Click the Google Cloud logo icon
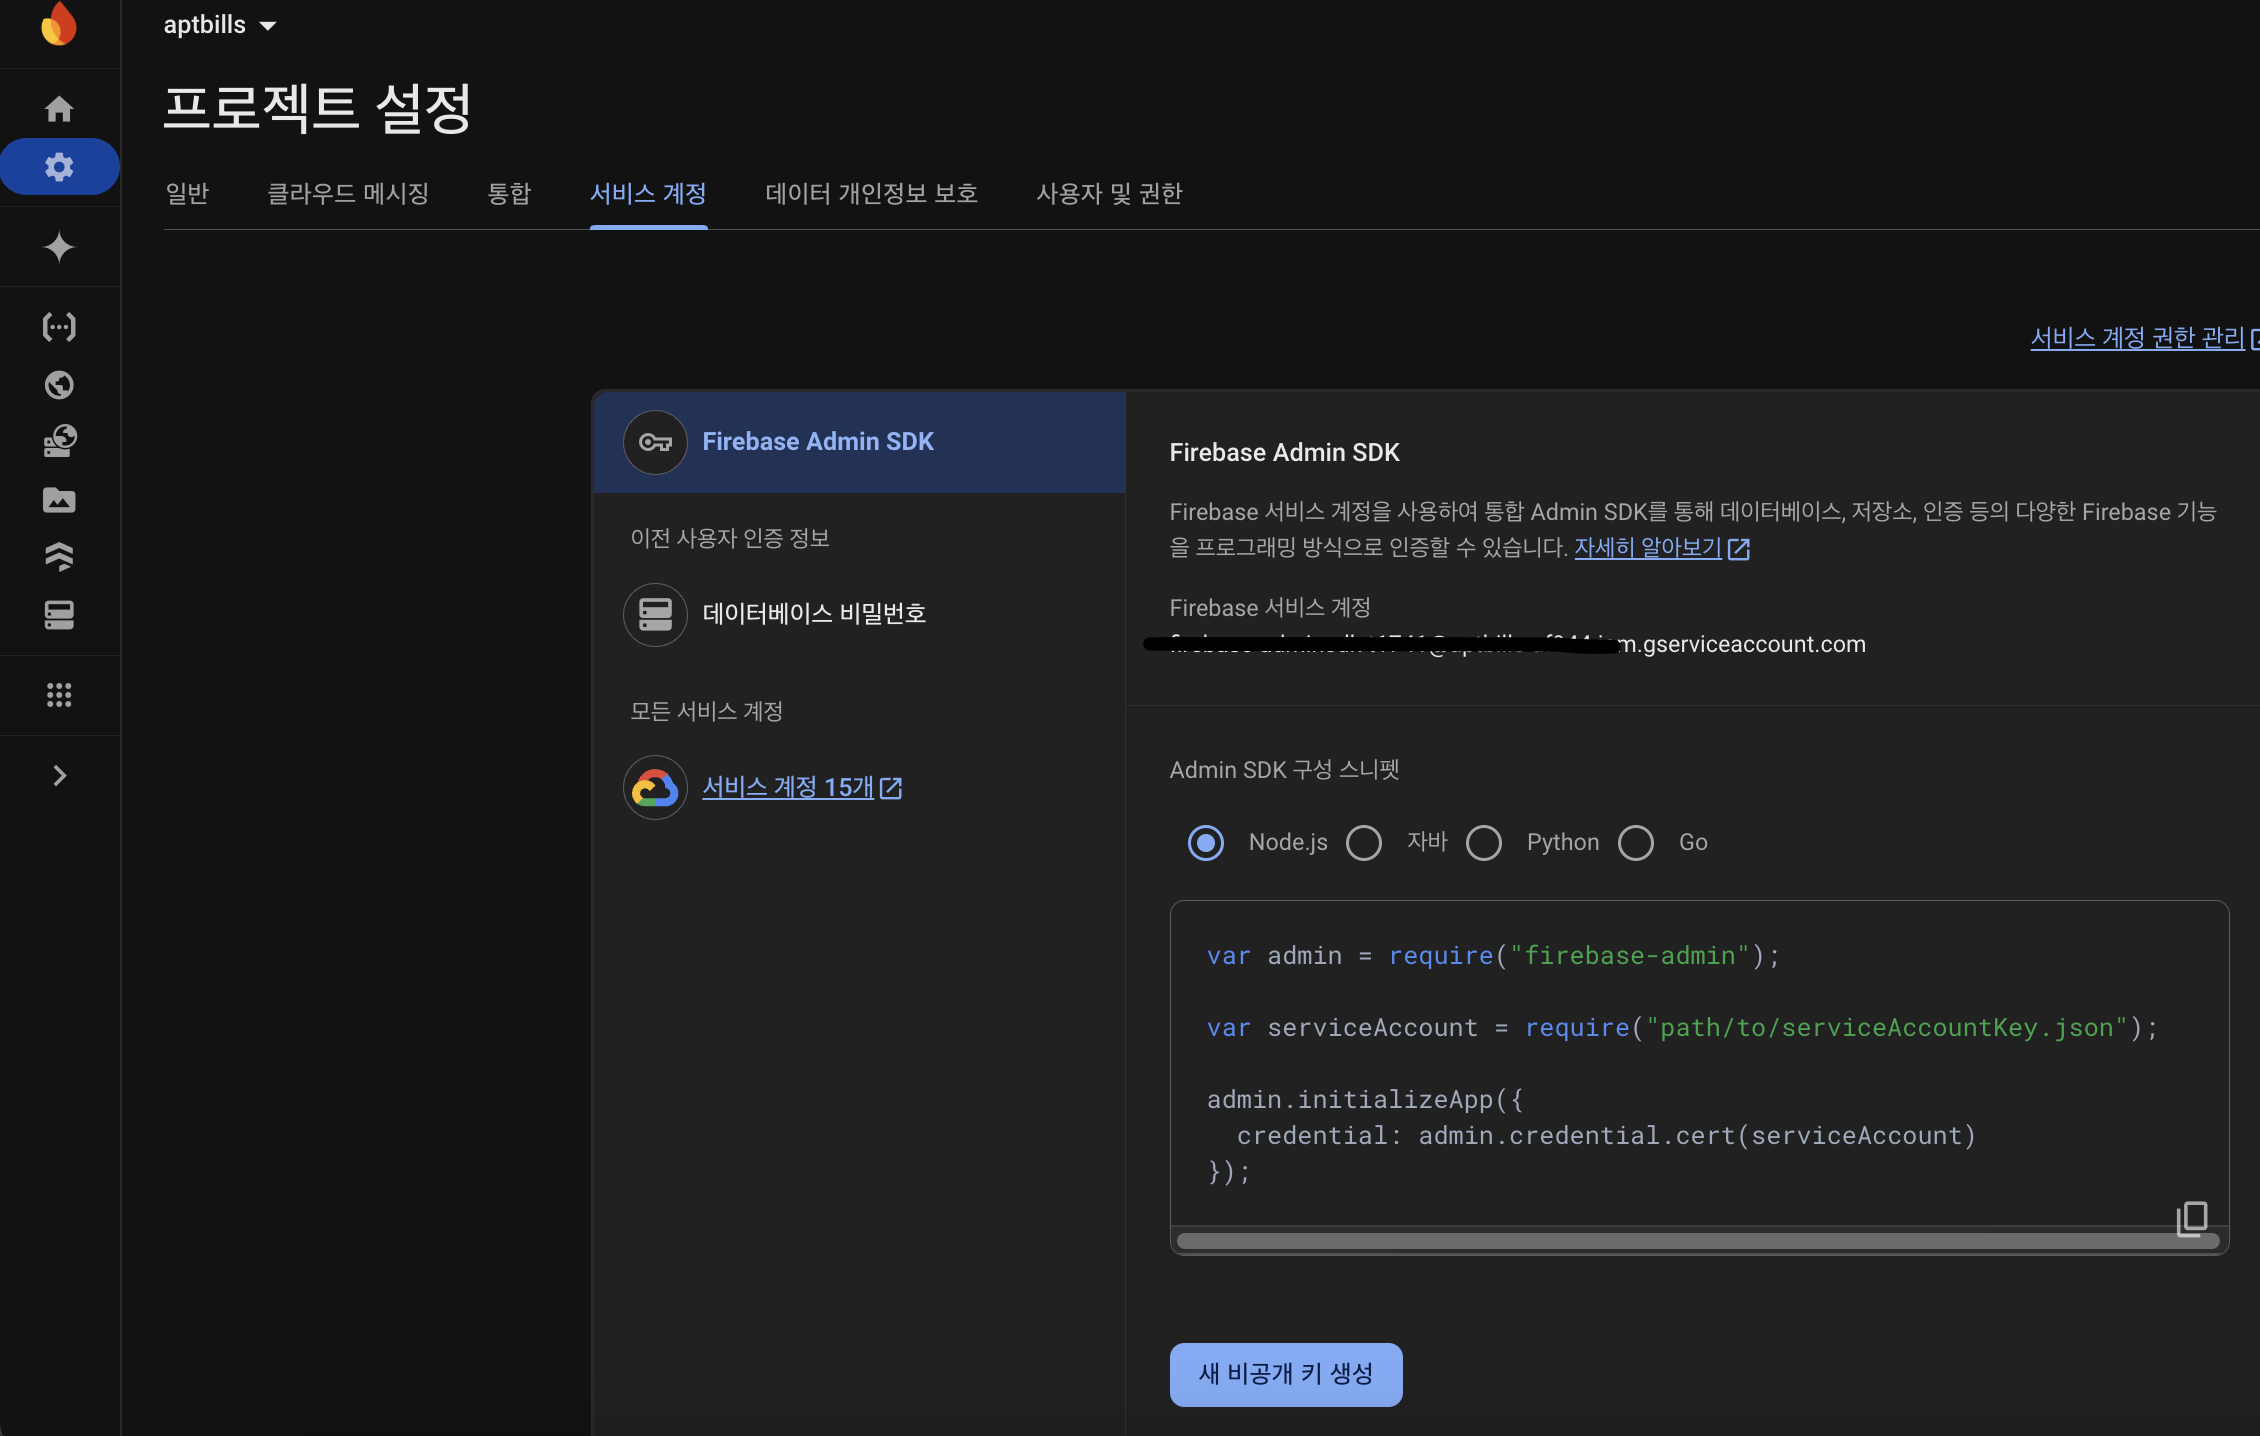2260x1436 pixels. point(655,788)
